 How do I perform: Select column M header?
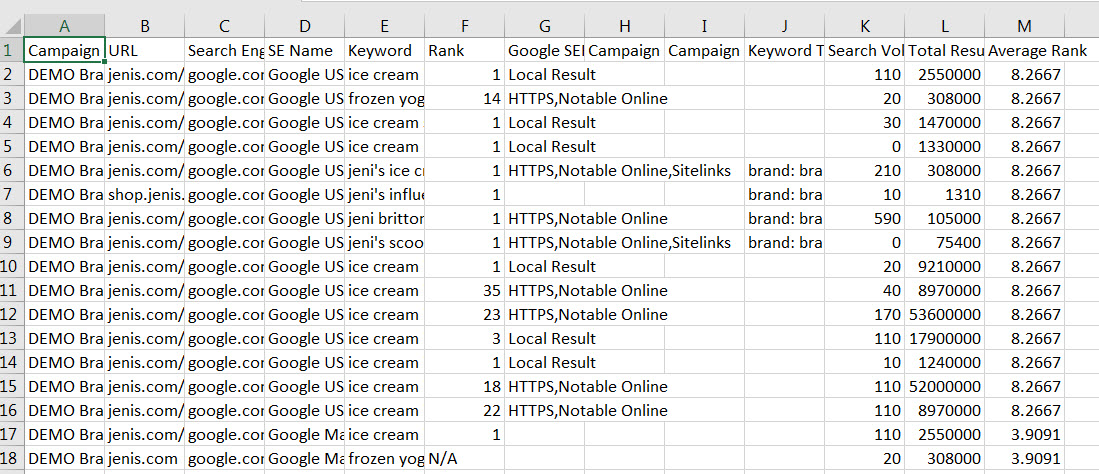[1024, 27]
